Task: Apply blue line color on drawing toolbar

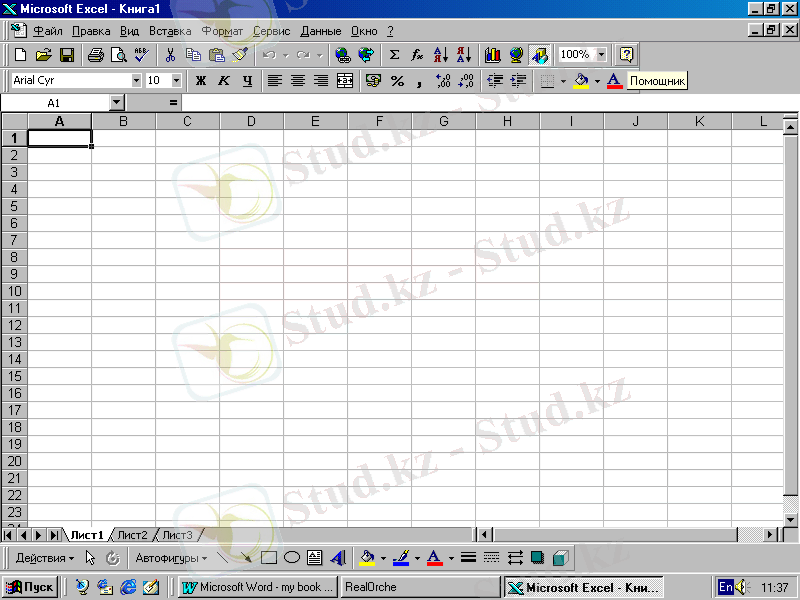Action: click(401, 558)
